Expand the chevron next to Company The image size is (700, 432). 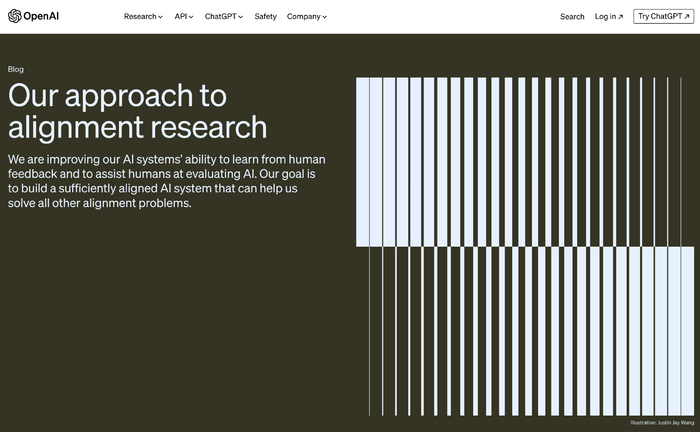tap(325, 17)
